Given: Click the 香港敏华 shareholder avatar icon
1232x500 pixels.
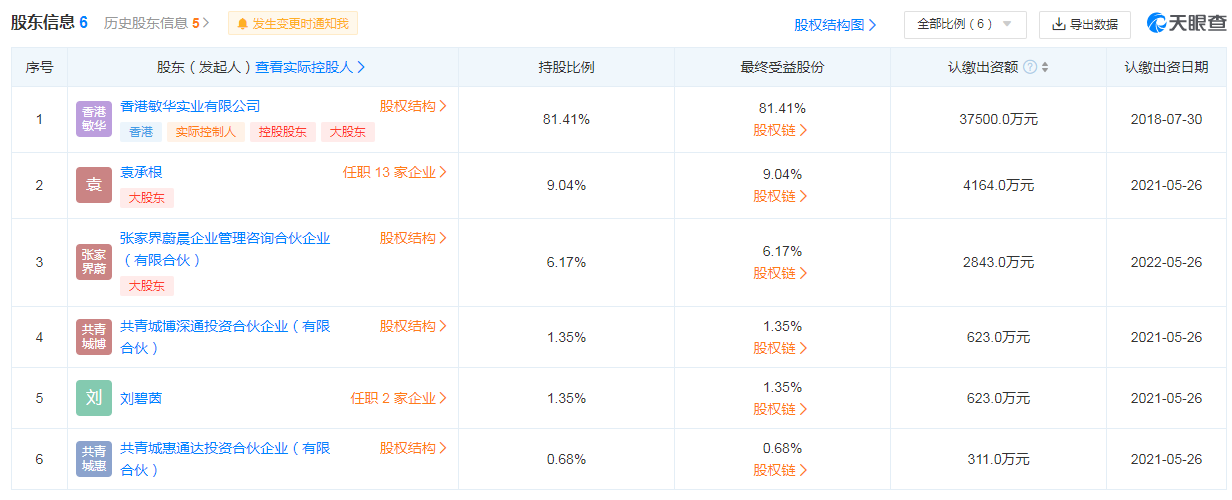Looking at the screenshot, I should click(94, 119).
